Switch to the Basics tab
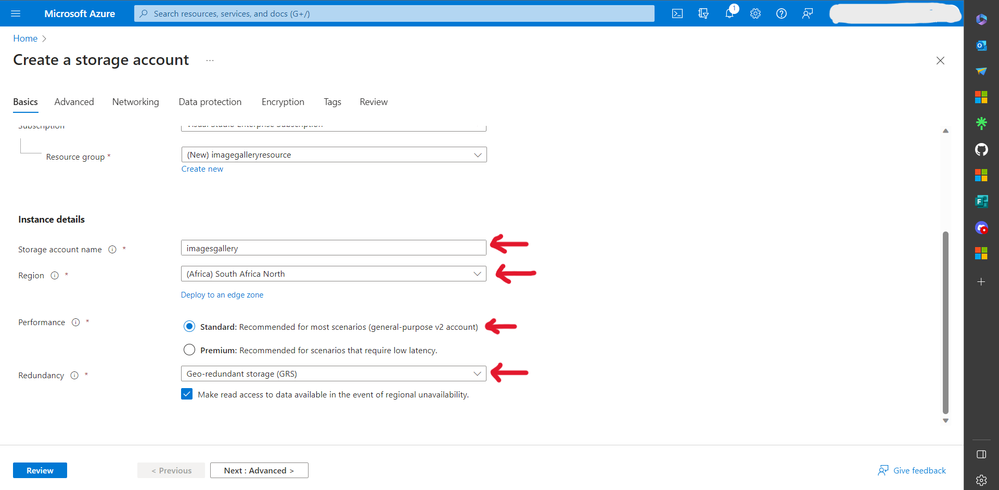Screen dimensions: 999x490 tap(25, 102)
